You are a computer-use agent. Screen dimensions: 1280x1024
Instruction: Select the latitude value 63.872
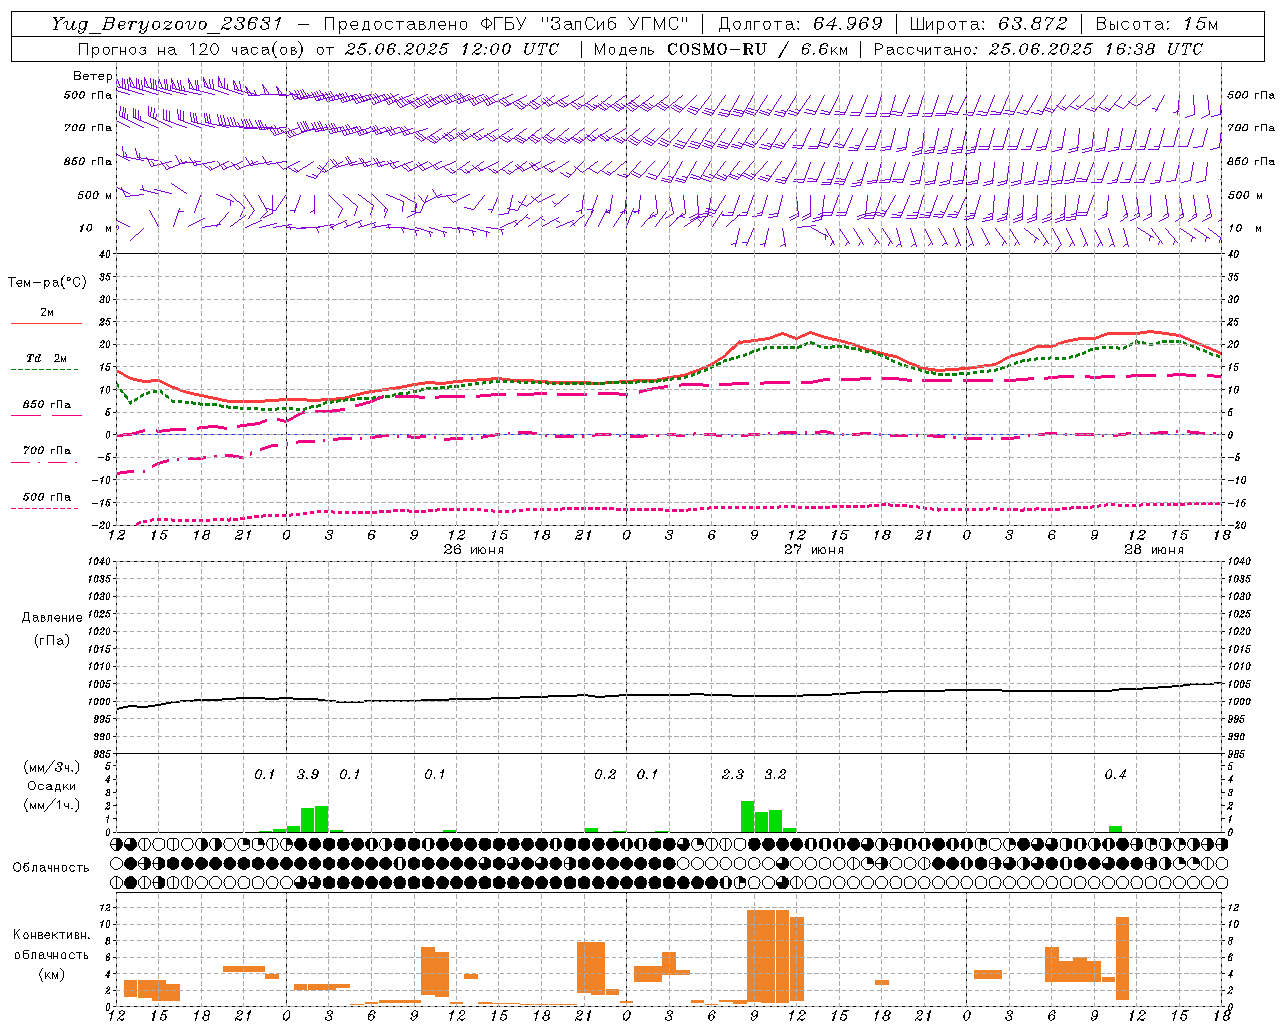(x=1033, y=24)
